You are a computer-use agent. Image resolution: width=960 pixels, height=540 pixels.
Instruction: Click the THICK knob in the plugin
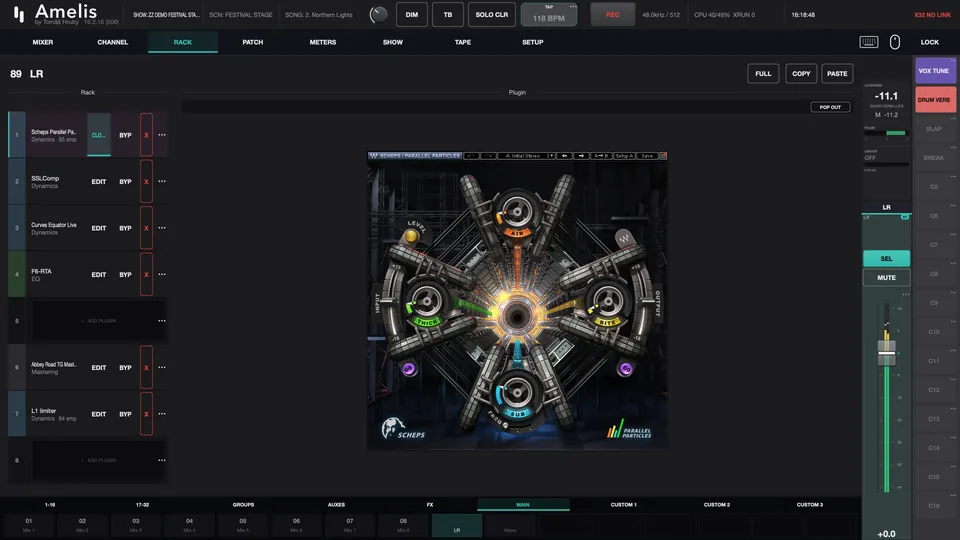click(426, 301)
